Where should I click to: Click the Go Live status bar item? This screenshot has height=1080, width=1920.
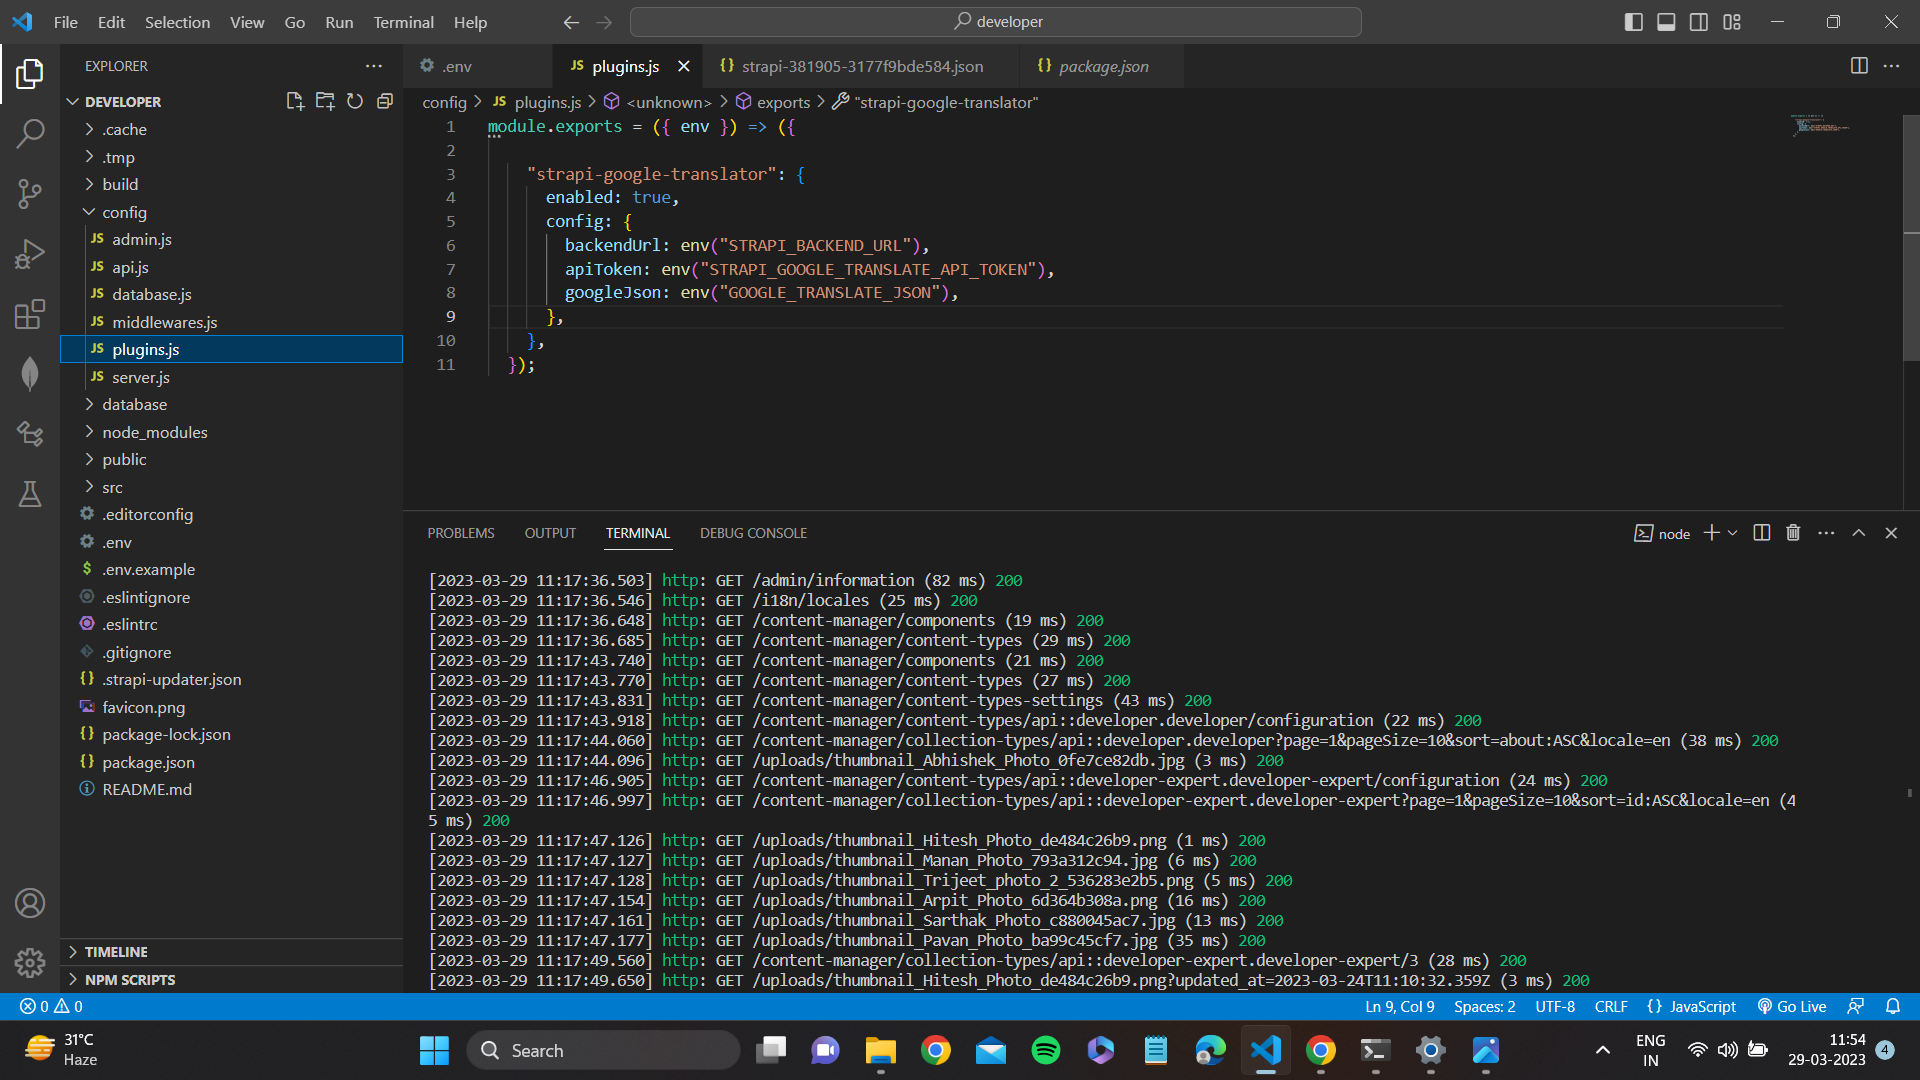click(x=1792, y=1006)
